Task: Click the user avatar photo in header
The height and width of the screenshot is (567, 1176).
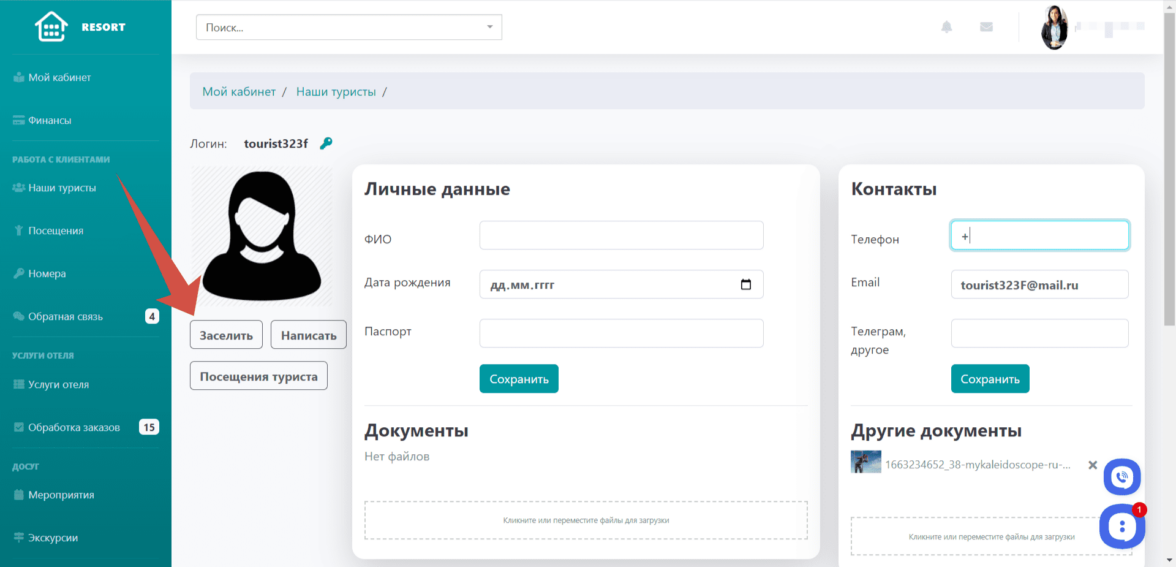Action: pos(1054,28)
